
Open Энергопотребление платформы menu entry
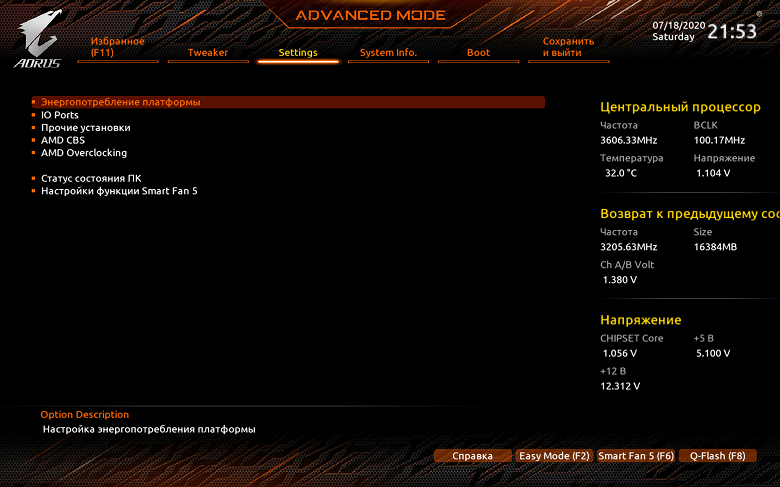point(289,102)
